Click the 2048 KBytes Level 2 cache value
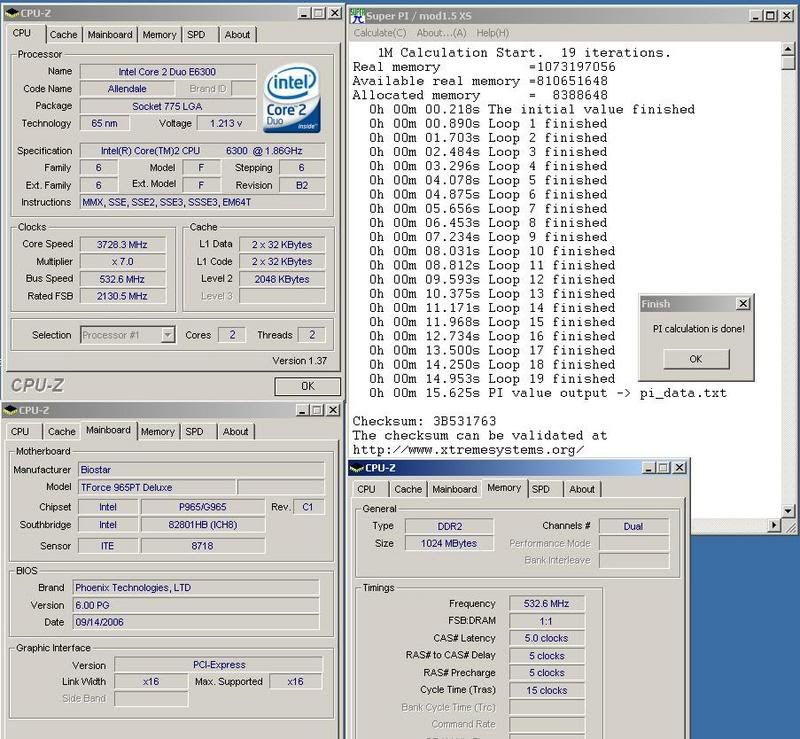The height and width of the screenshot is (739, 800). click(x=282, y=279)
